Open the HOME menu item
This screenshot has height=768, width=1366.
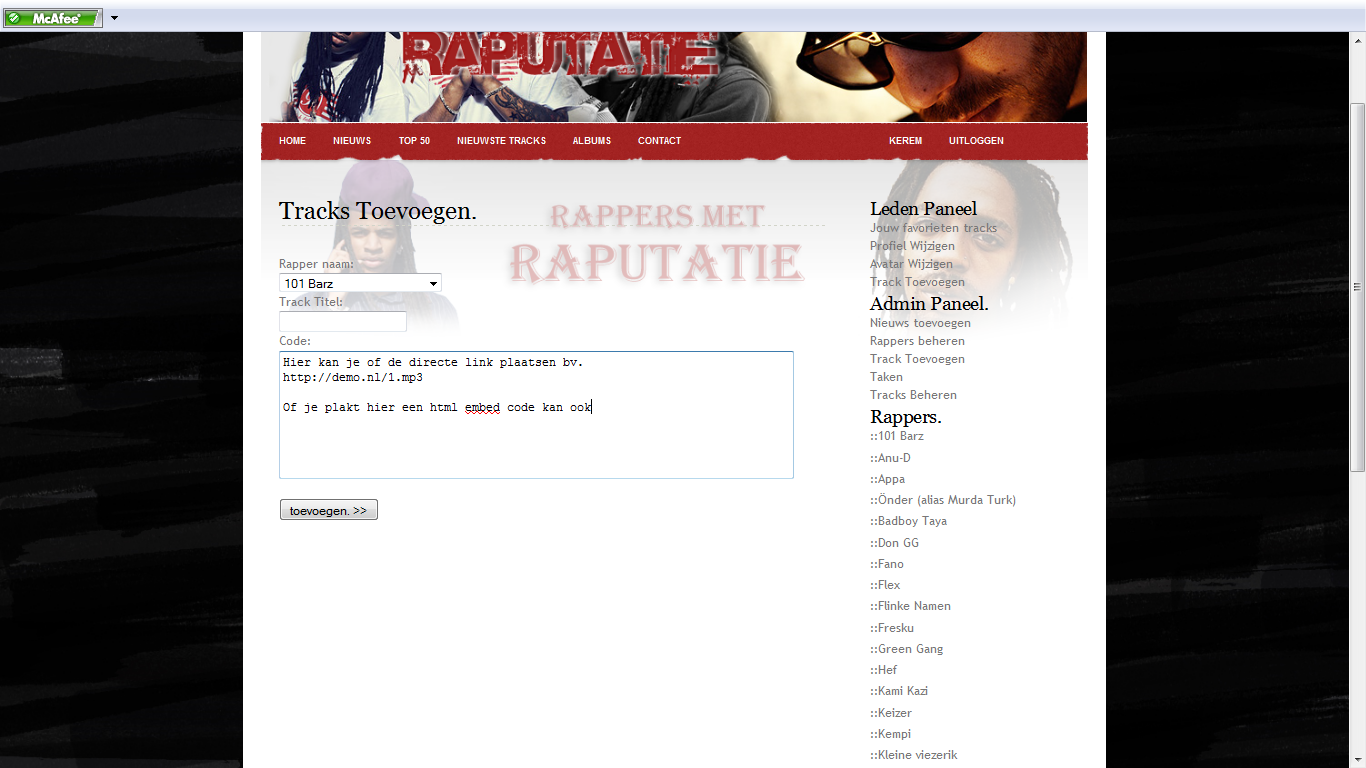(292, 141)
